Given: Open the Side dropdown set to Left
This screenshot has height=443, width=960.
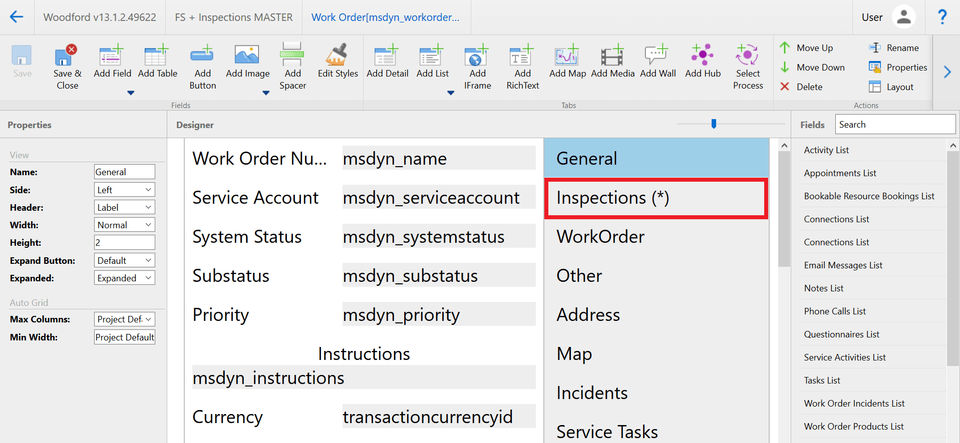Looking at the screenshot, I should 125,190.
